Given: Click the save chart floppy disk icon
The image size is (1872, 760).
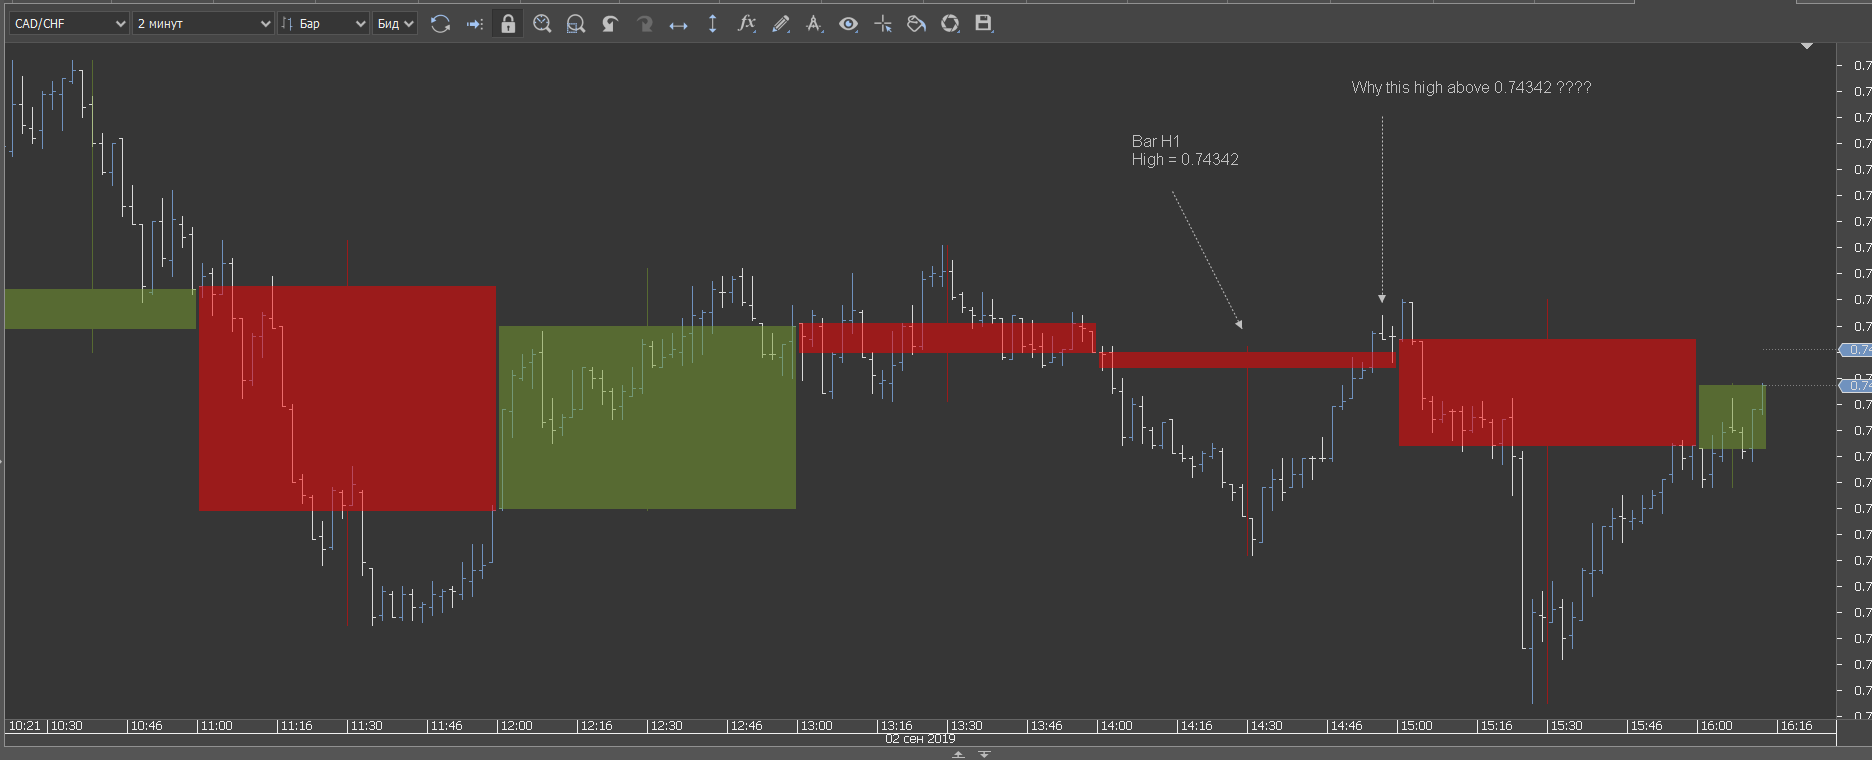Looking at the screenshot, I should tap(984, 23).
